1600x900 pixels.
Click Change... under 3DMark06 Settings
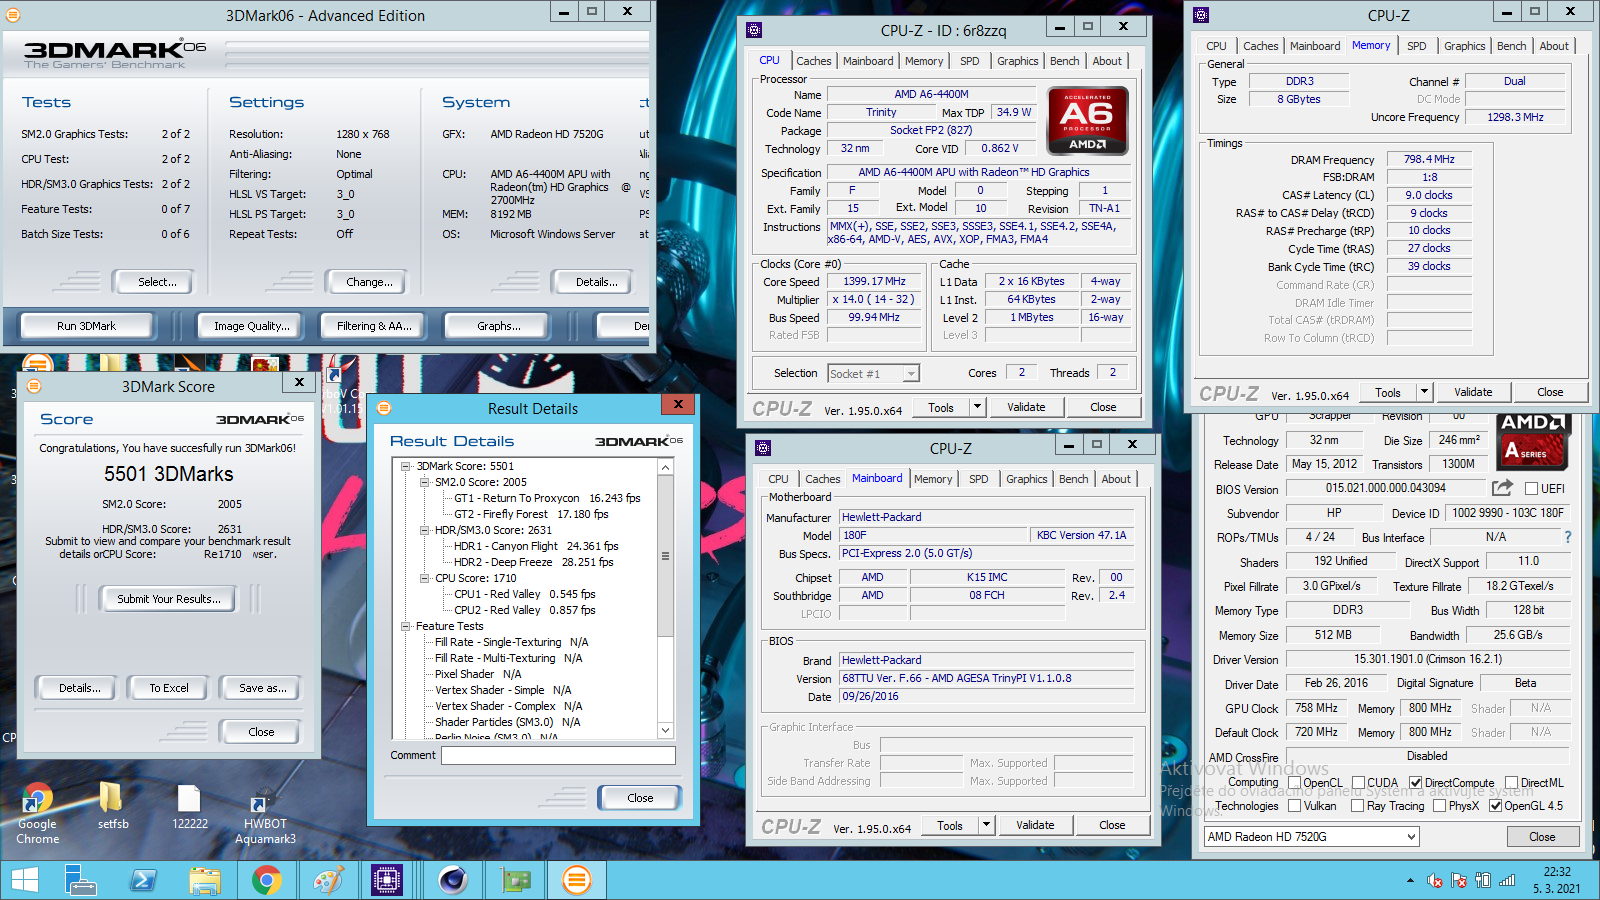pyautogui.click(x=369, y=282)
